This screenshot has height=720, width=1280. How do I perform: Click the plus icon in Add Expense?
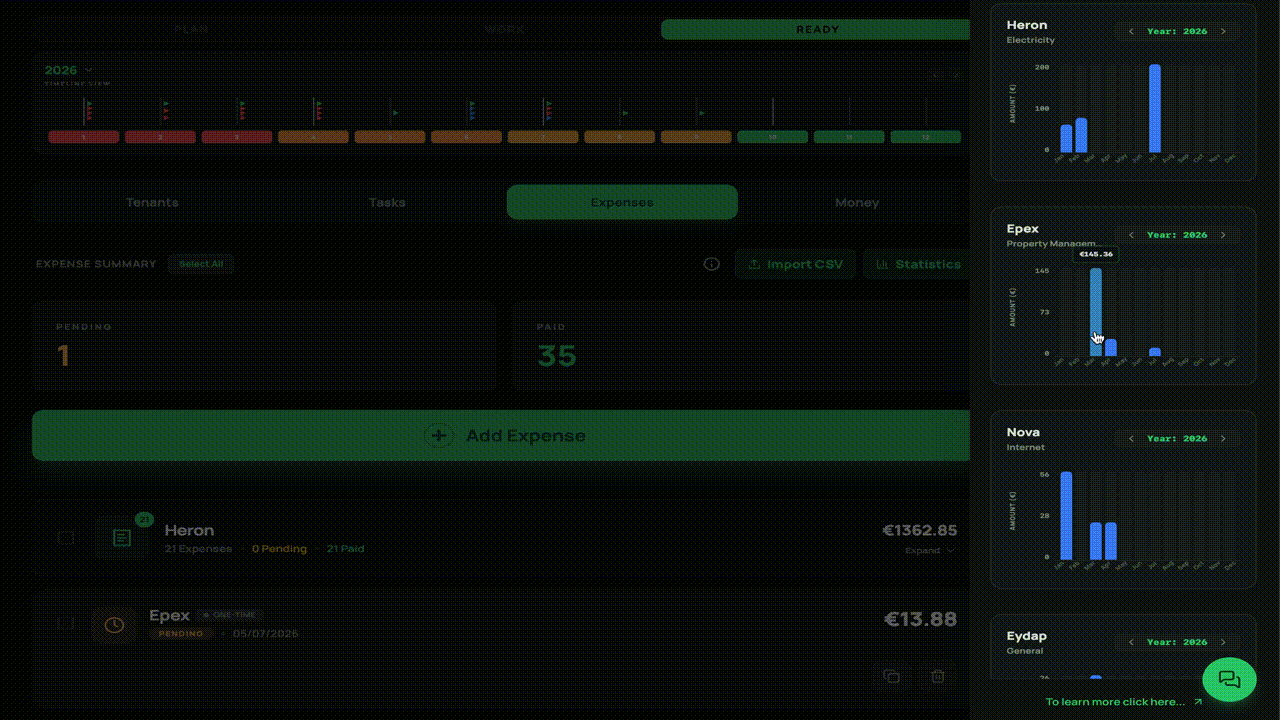click(x=438, y=435)
